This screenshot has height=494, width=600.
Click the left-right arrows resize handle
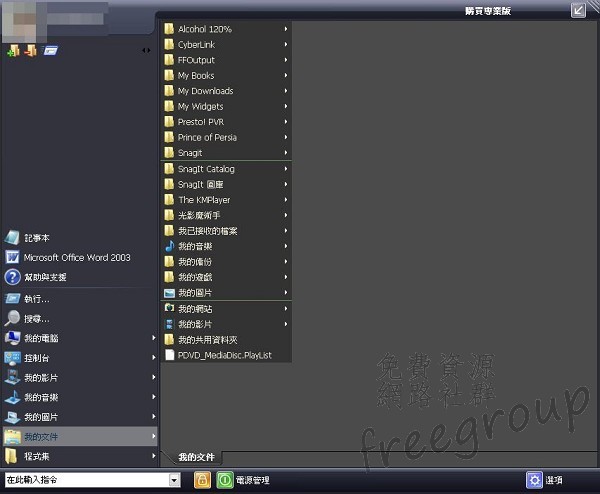click(146, 51)
